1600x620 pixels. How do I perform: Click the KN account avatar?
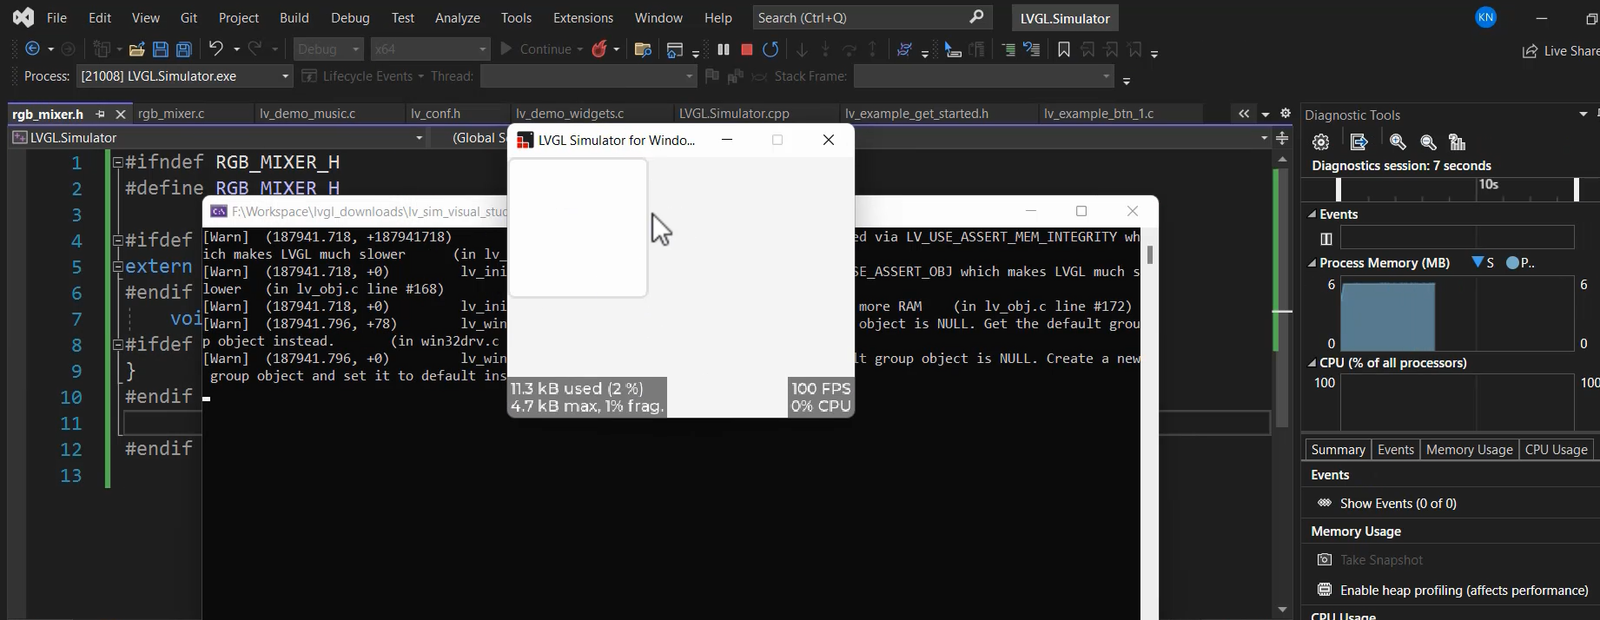[1486, 17]
